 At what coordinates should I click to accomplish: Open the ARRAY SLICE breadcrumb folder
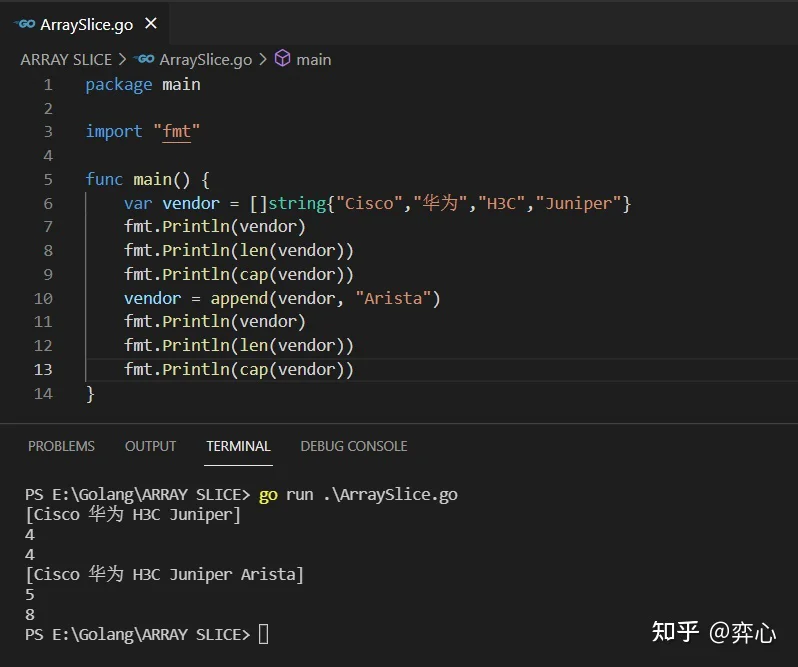[x=66, y=60]
